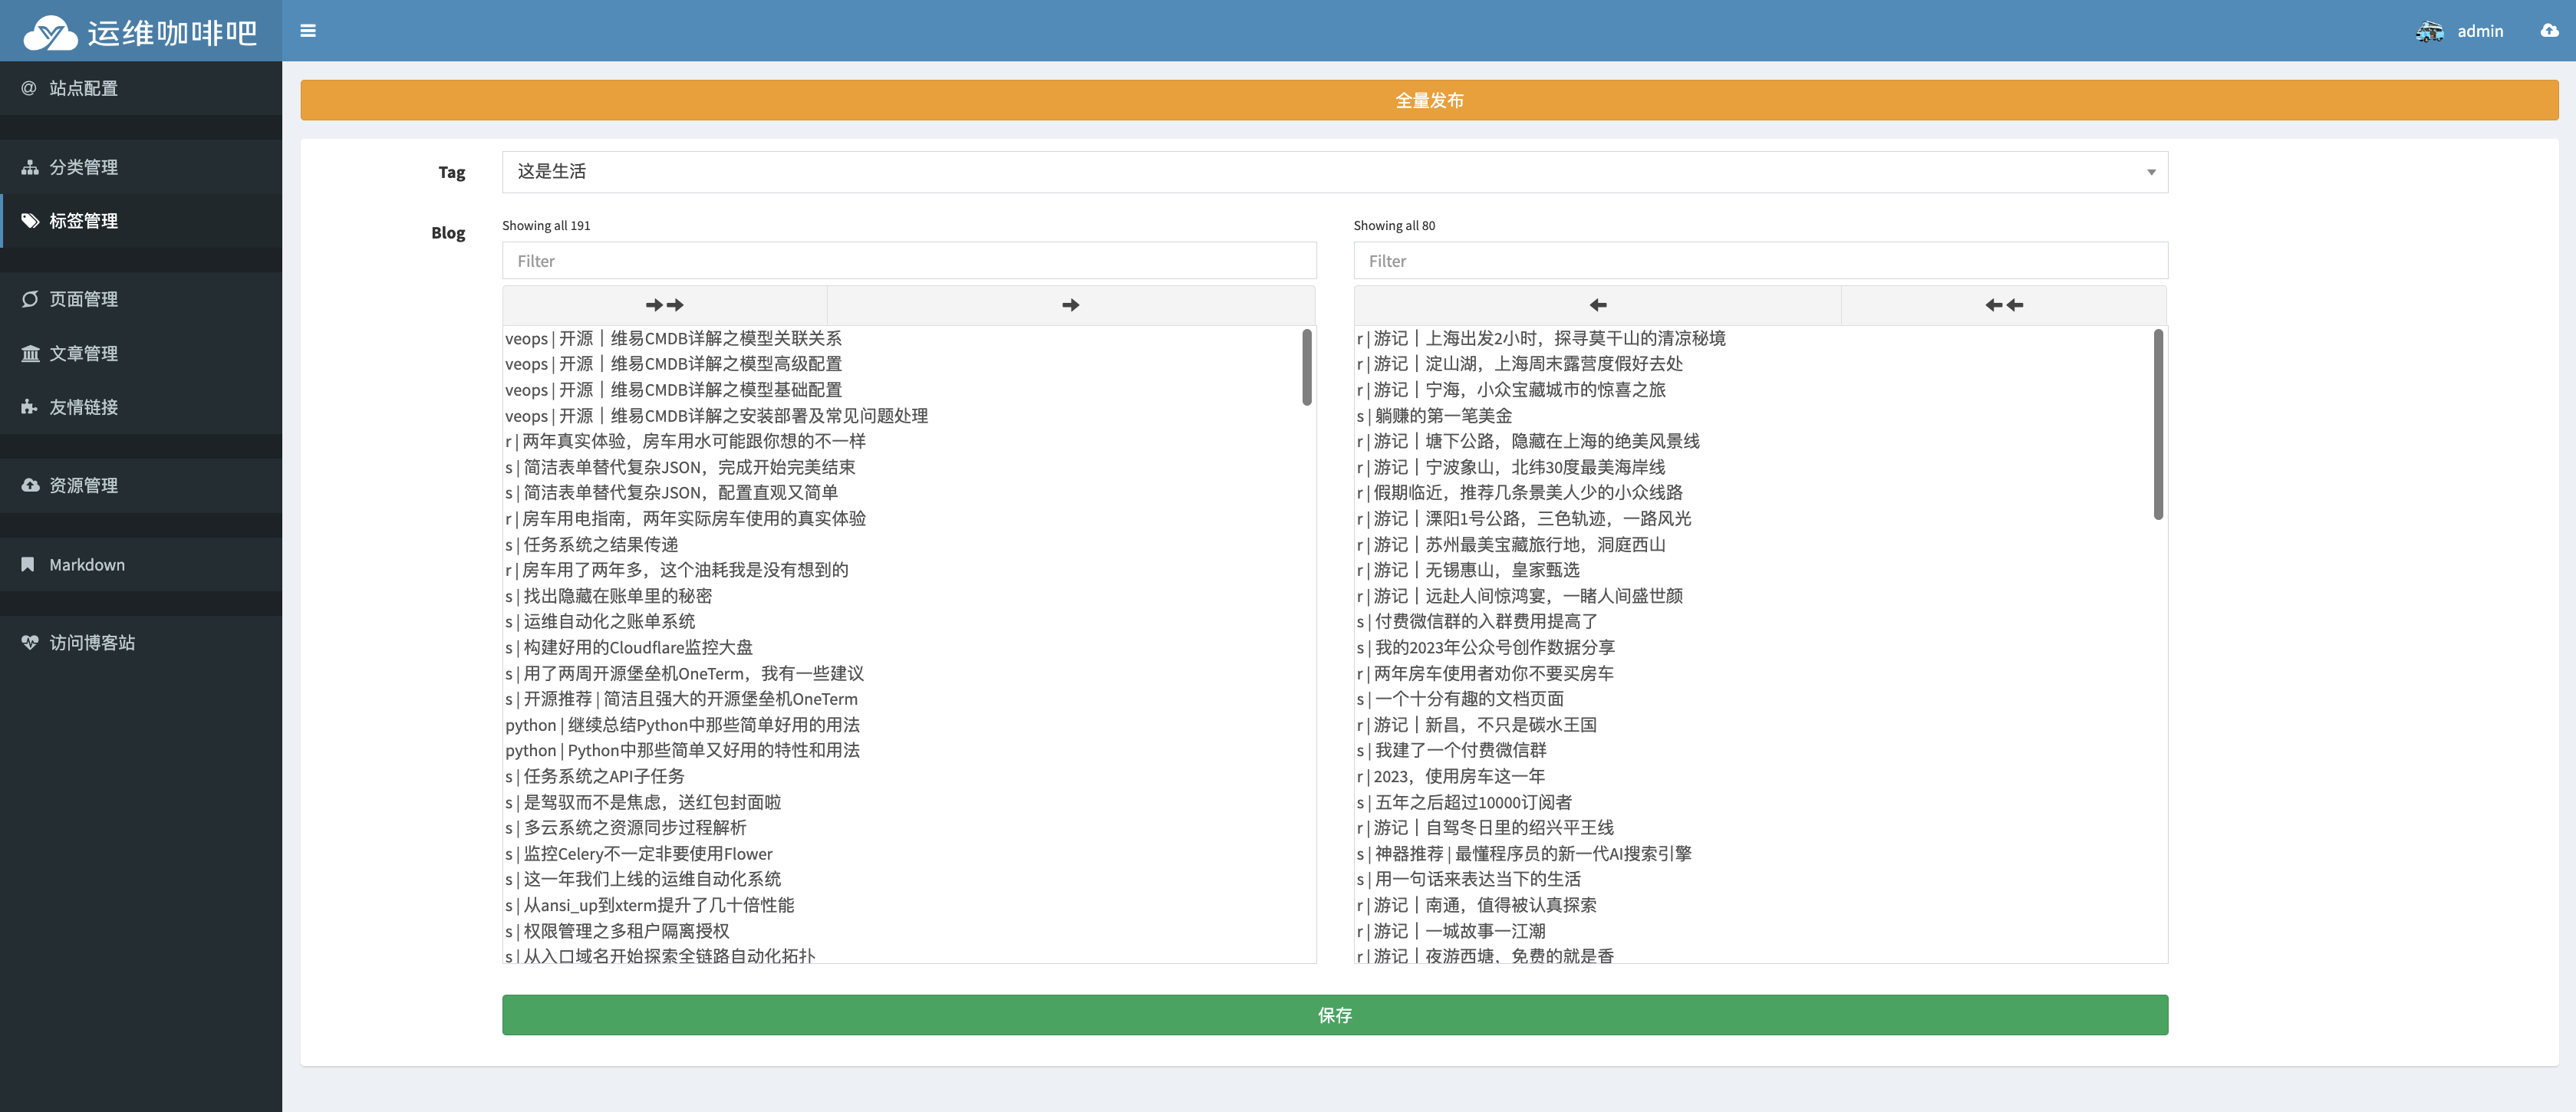Click the cloud upload icon in header
The height and width of the screenshot is (1112, 2576).
pos(2549,31)
